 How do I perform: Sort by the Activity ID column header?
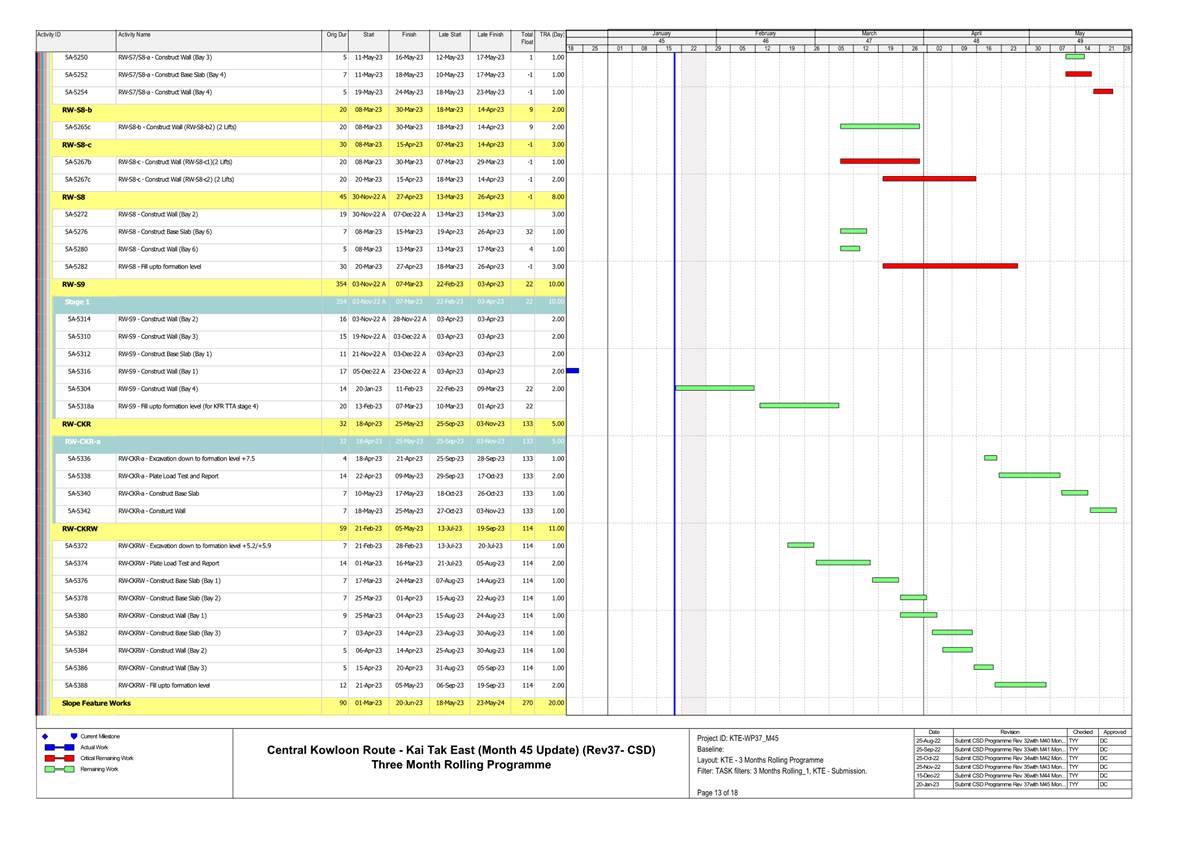[x=50, y=35]
